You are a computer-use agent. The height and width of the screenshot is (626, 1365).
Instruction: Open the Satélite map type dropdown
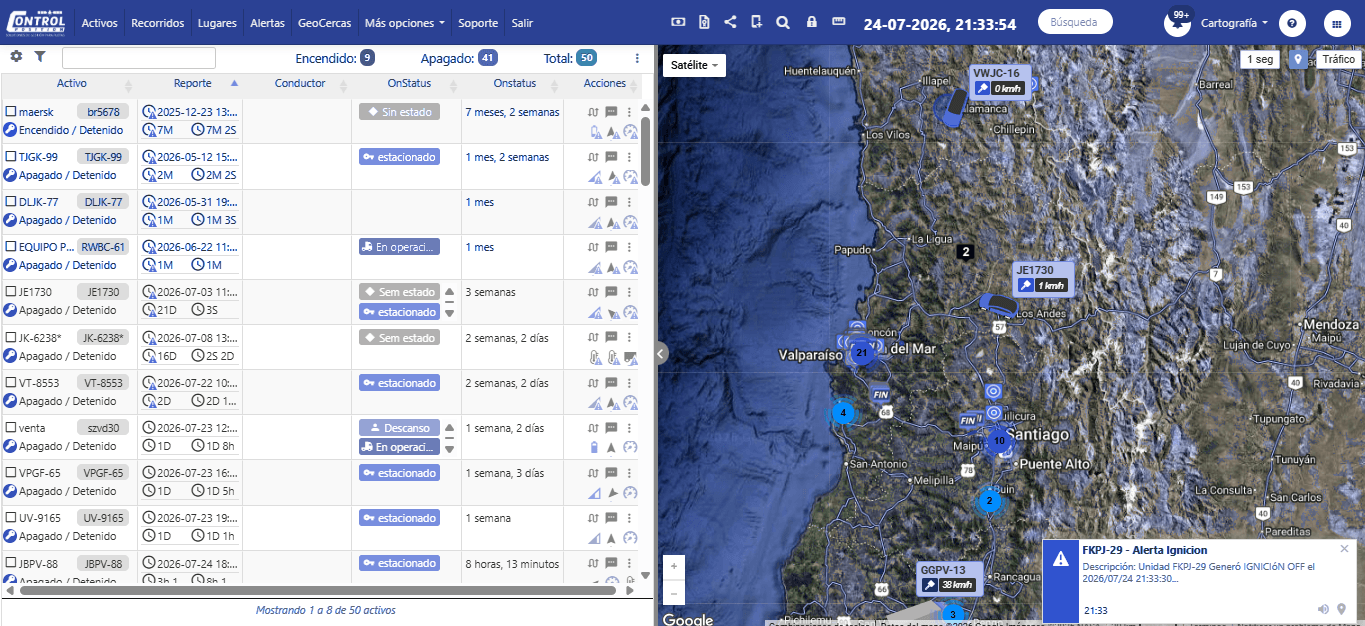pos(694,65)
